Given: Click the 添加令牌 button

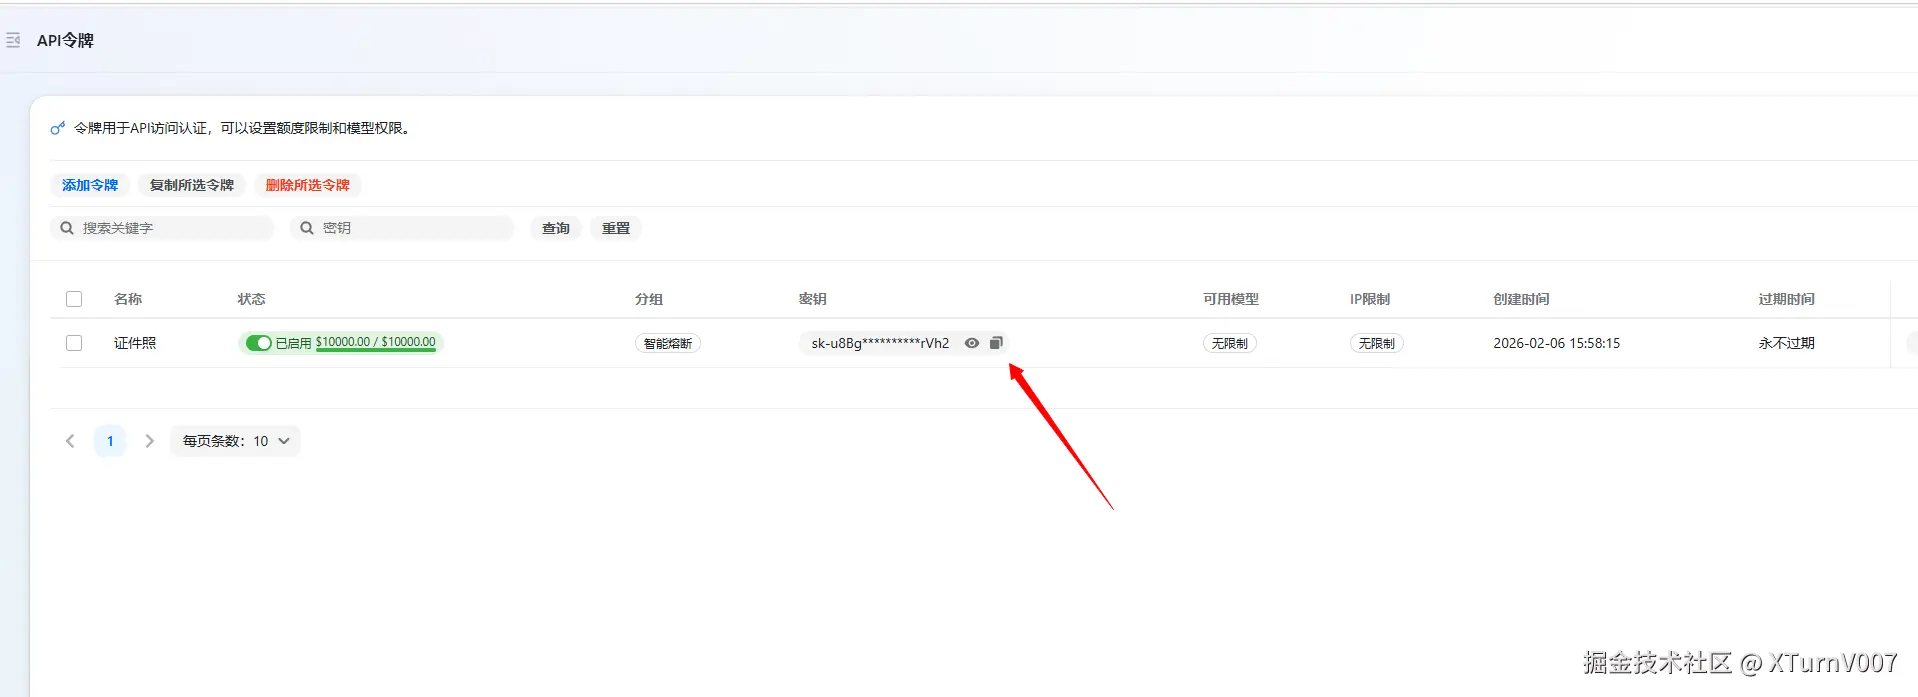Looking at the screenshot, I should click(x=90, y=185).
